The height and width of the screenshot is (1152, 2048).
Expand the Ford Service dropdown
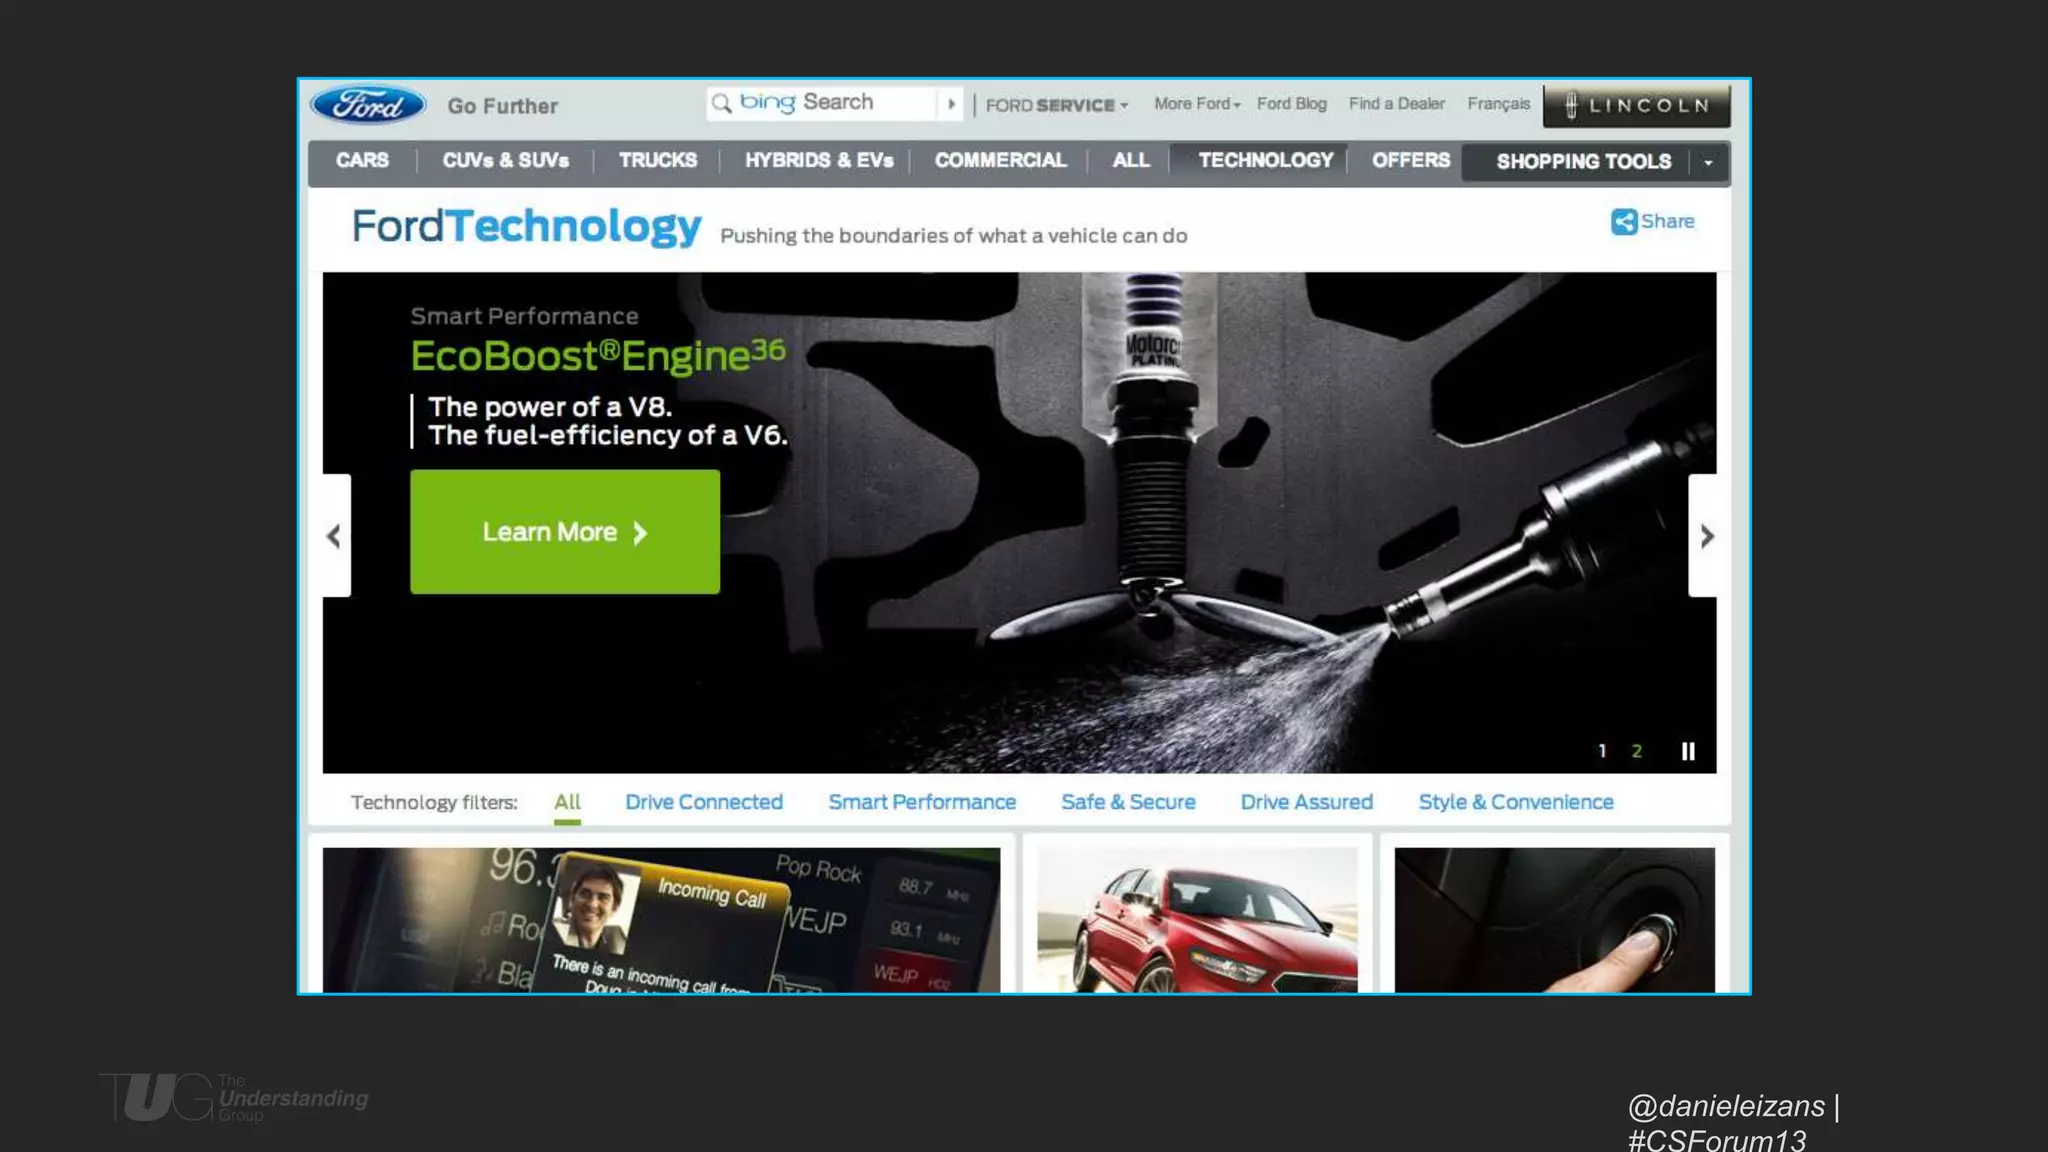coord(1056,105)
